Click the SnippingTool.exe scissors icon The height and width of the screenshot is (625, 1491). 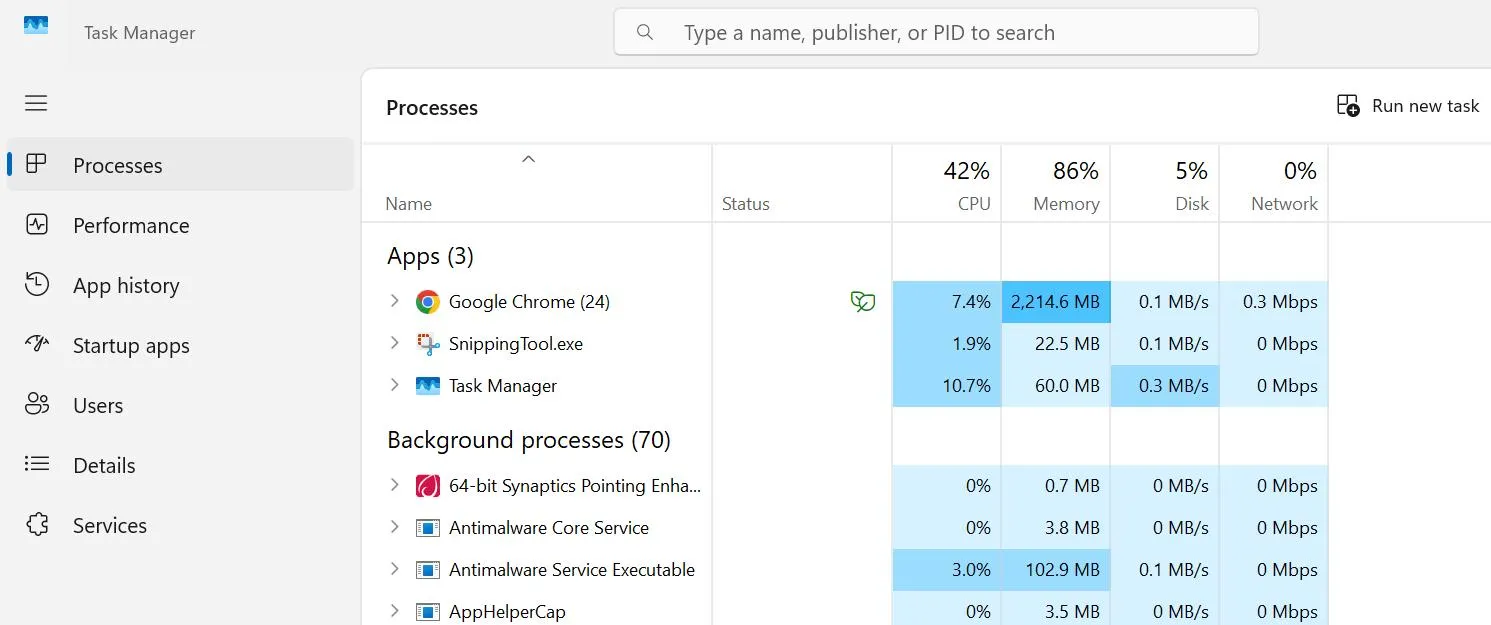pyautogui.click(x=428, y=344)
